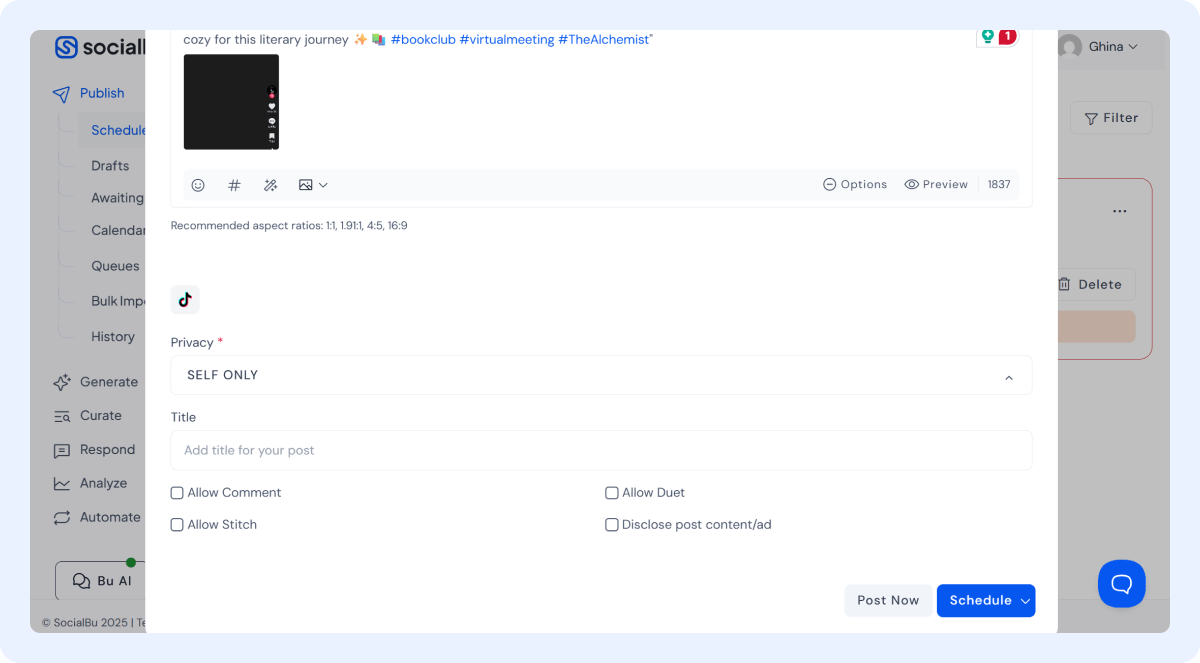
Task: Click the AI magic wand icon
Action: click(270, 185)
